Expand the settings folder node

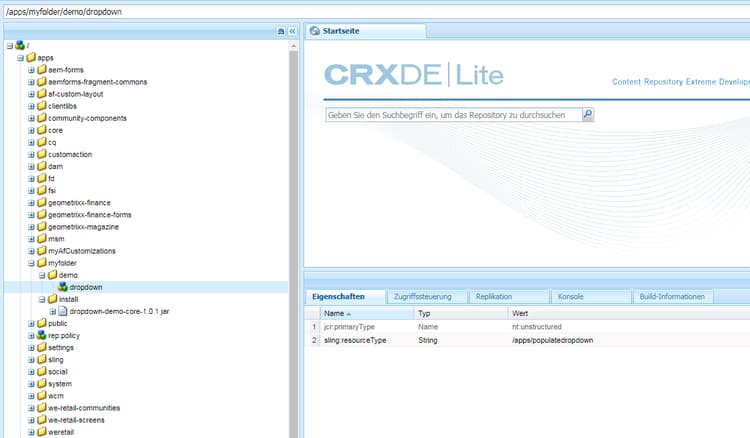[x=31, y=348]
